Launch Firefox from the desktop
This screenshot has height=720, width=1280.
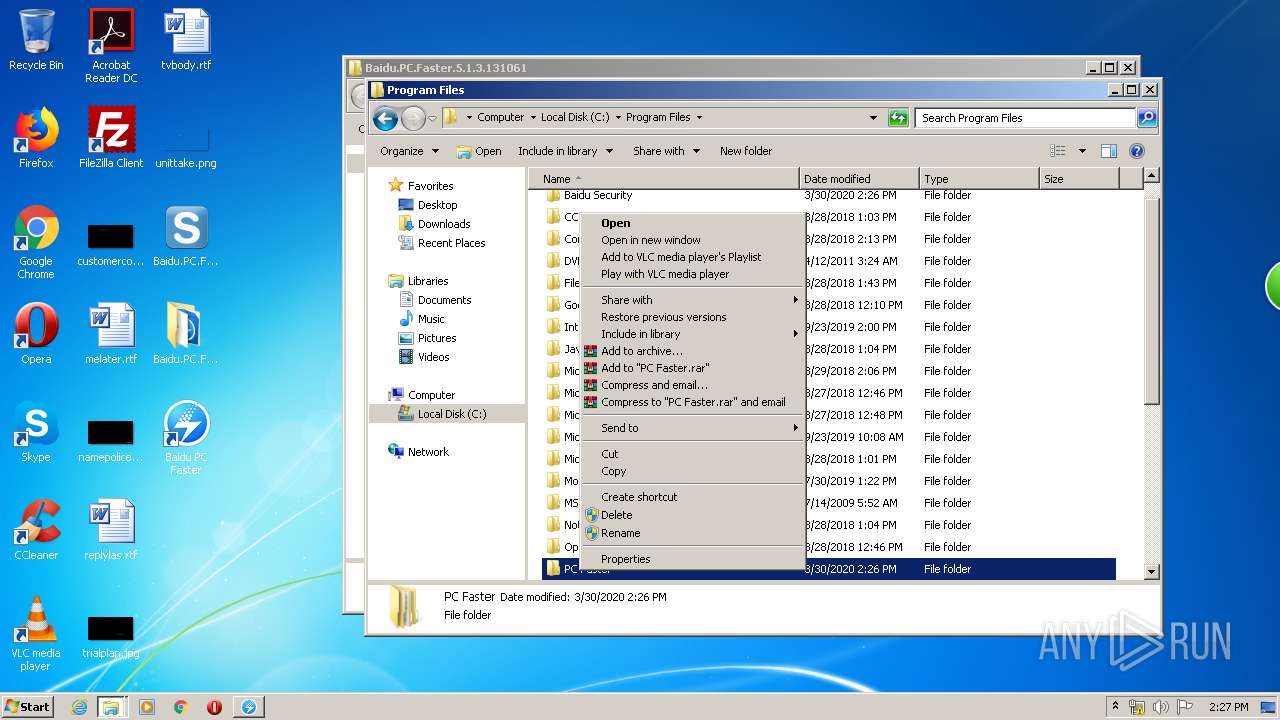36,138
